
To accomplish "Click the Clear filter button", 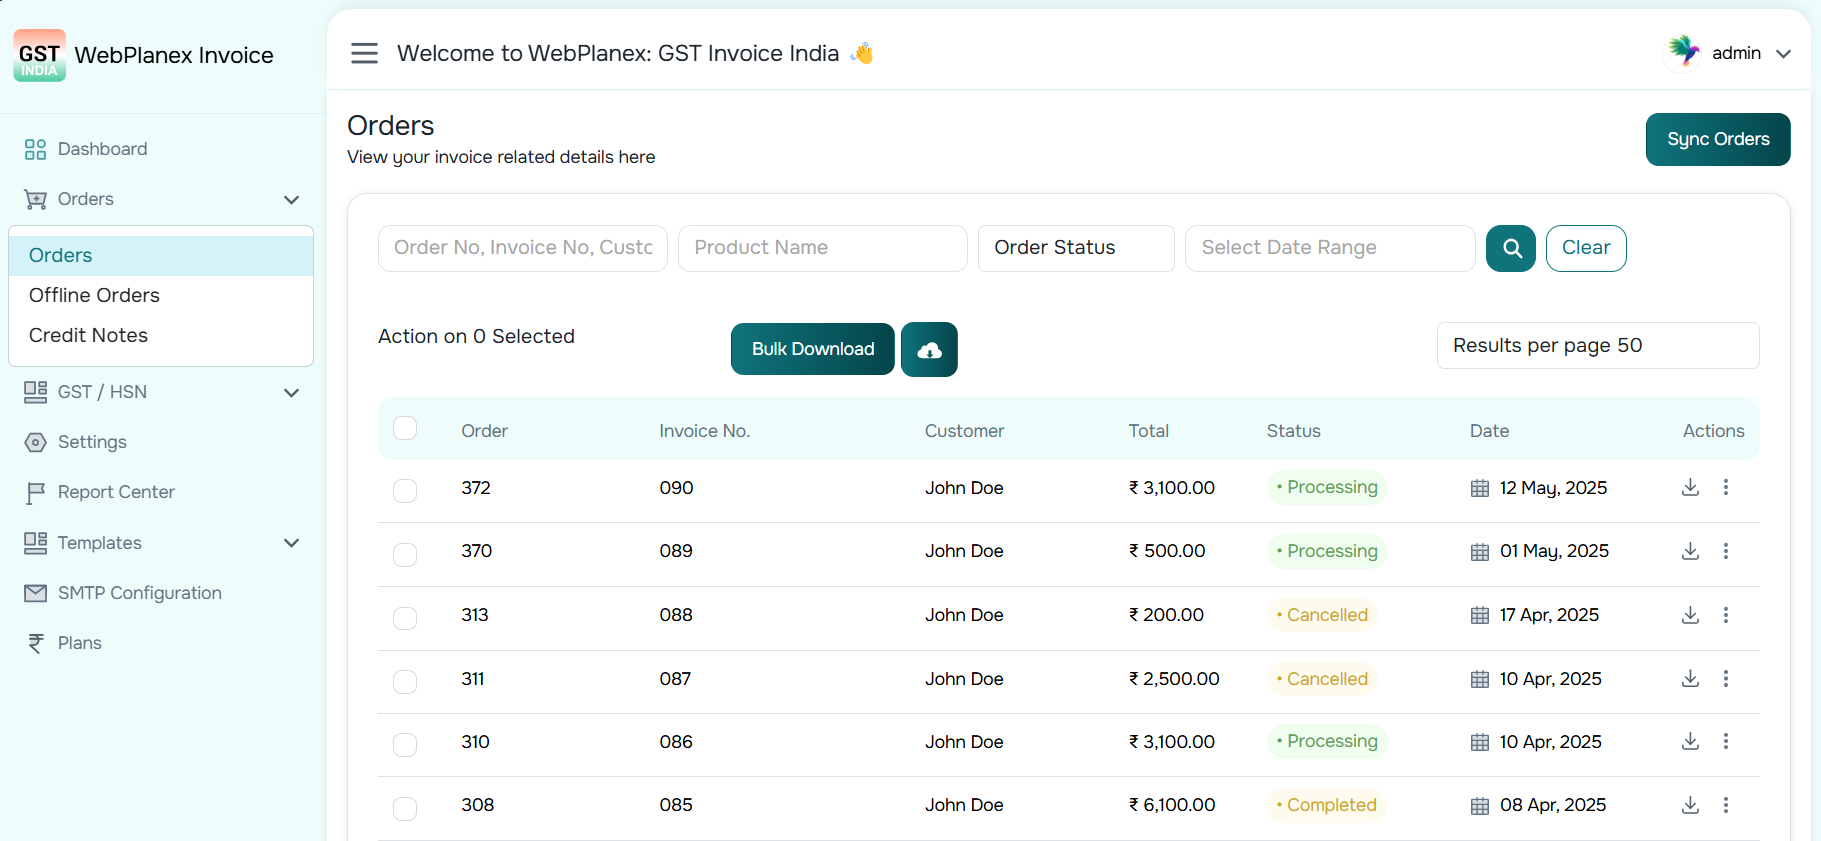I will coord(1586,248).
